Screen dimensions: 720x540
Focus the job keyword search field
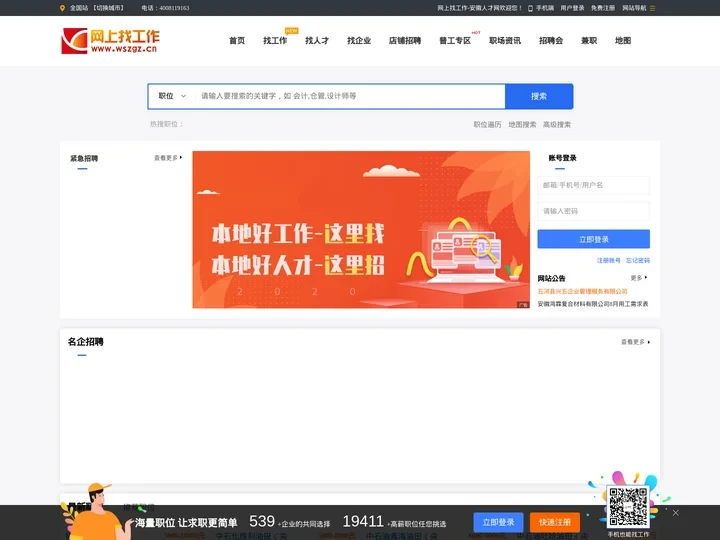pos(350,96)
